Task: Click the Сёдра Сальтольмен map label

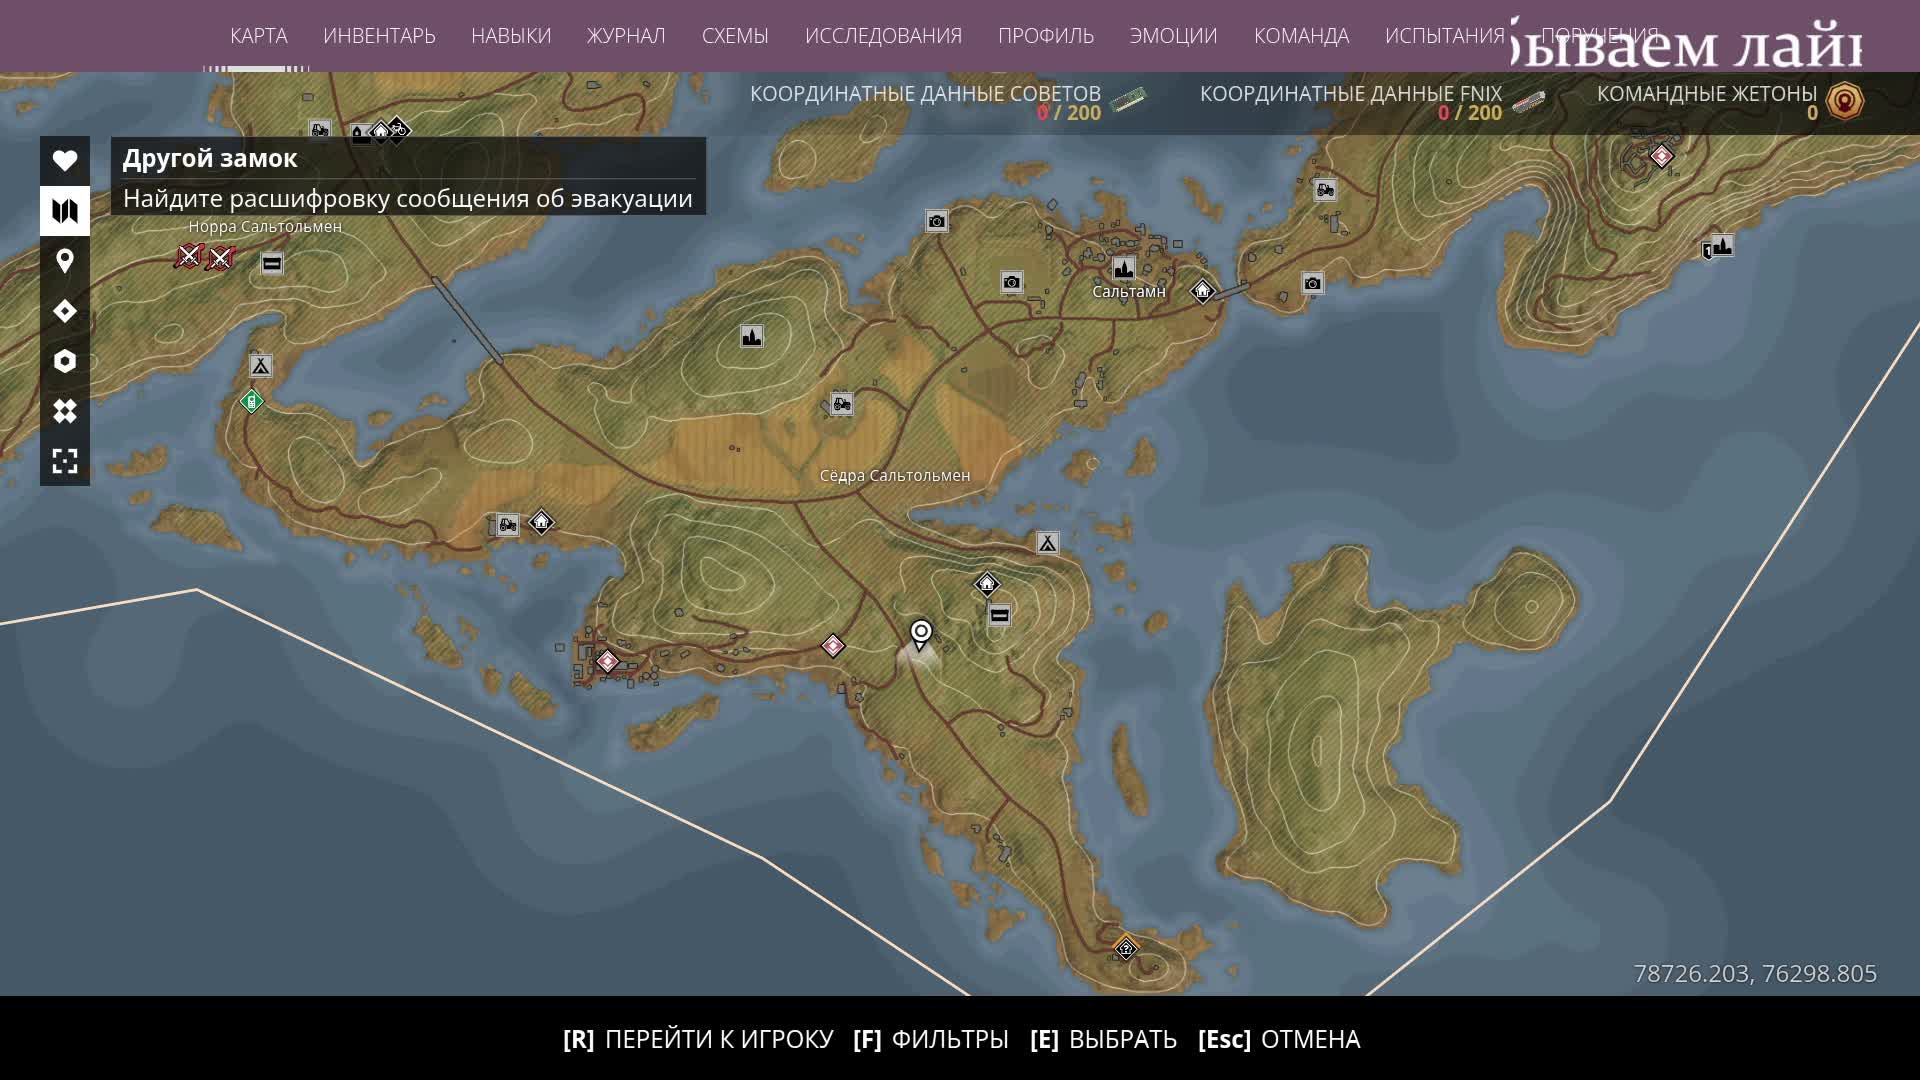Action: click(895, 476)
